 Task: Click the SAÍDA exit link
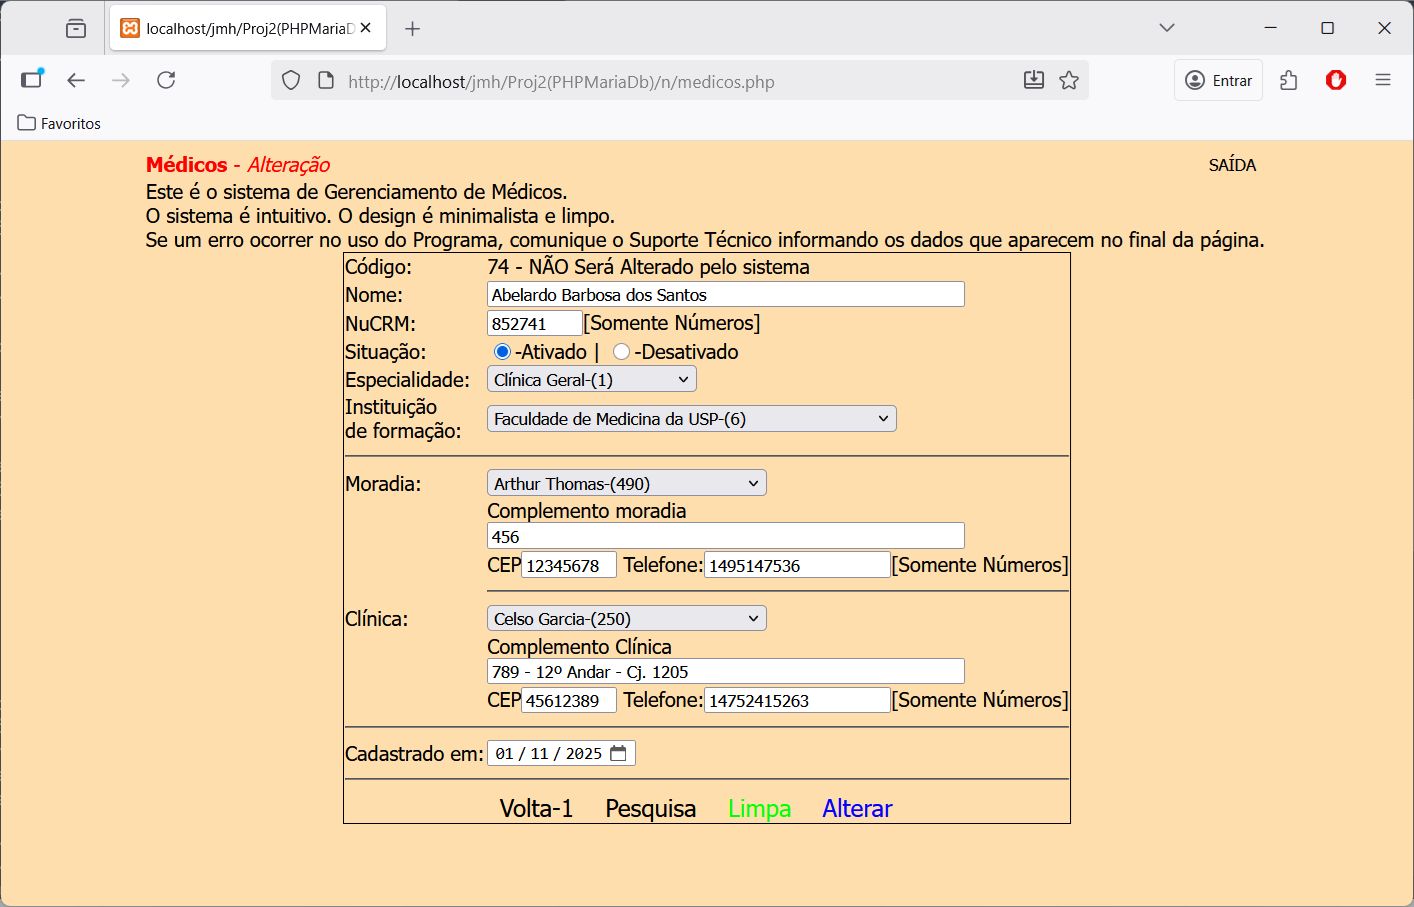click(1232, 165)
